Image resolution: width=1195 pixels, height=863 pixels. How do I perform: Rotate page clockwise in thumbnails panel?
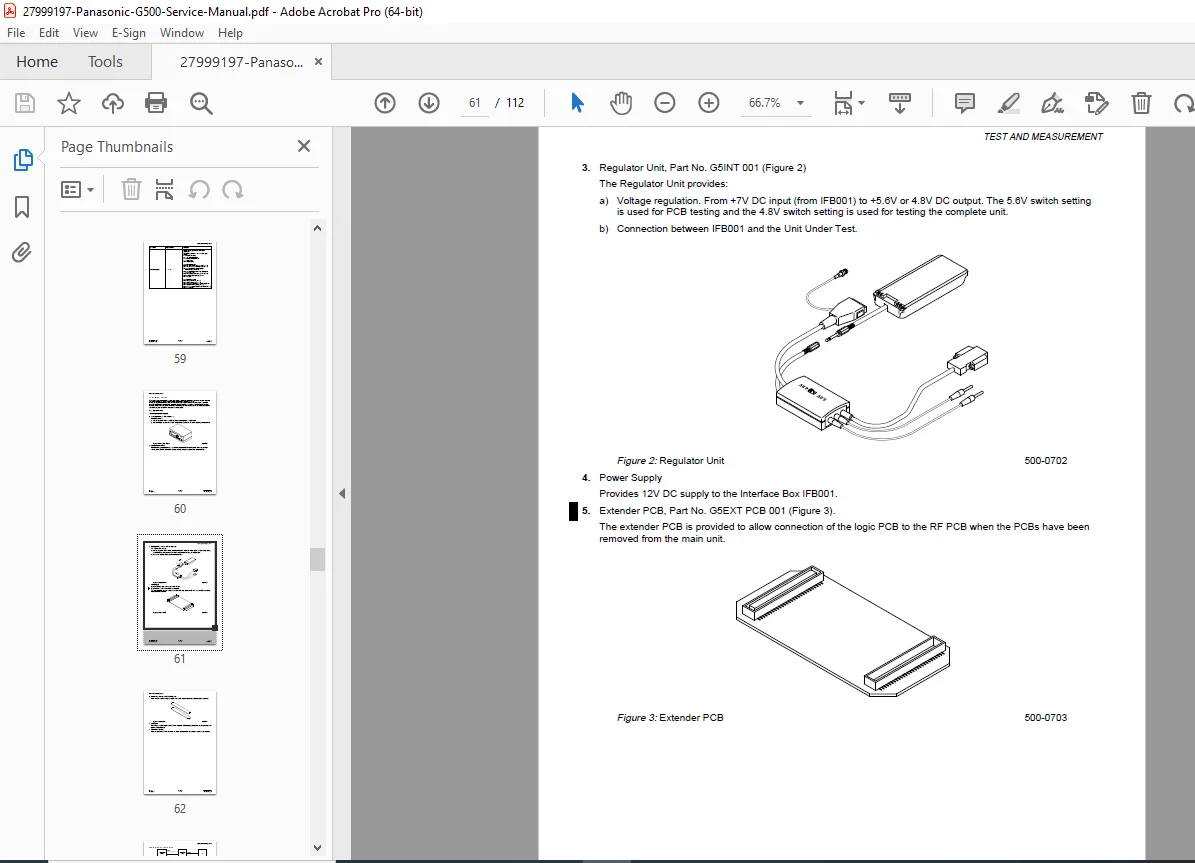click(x=232, y=189)
